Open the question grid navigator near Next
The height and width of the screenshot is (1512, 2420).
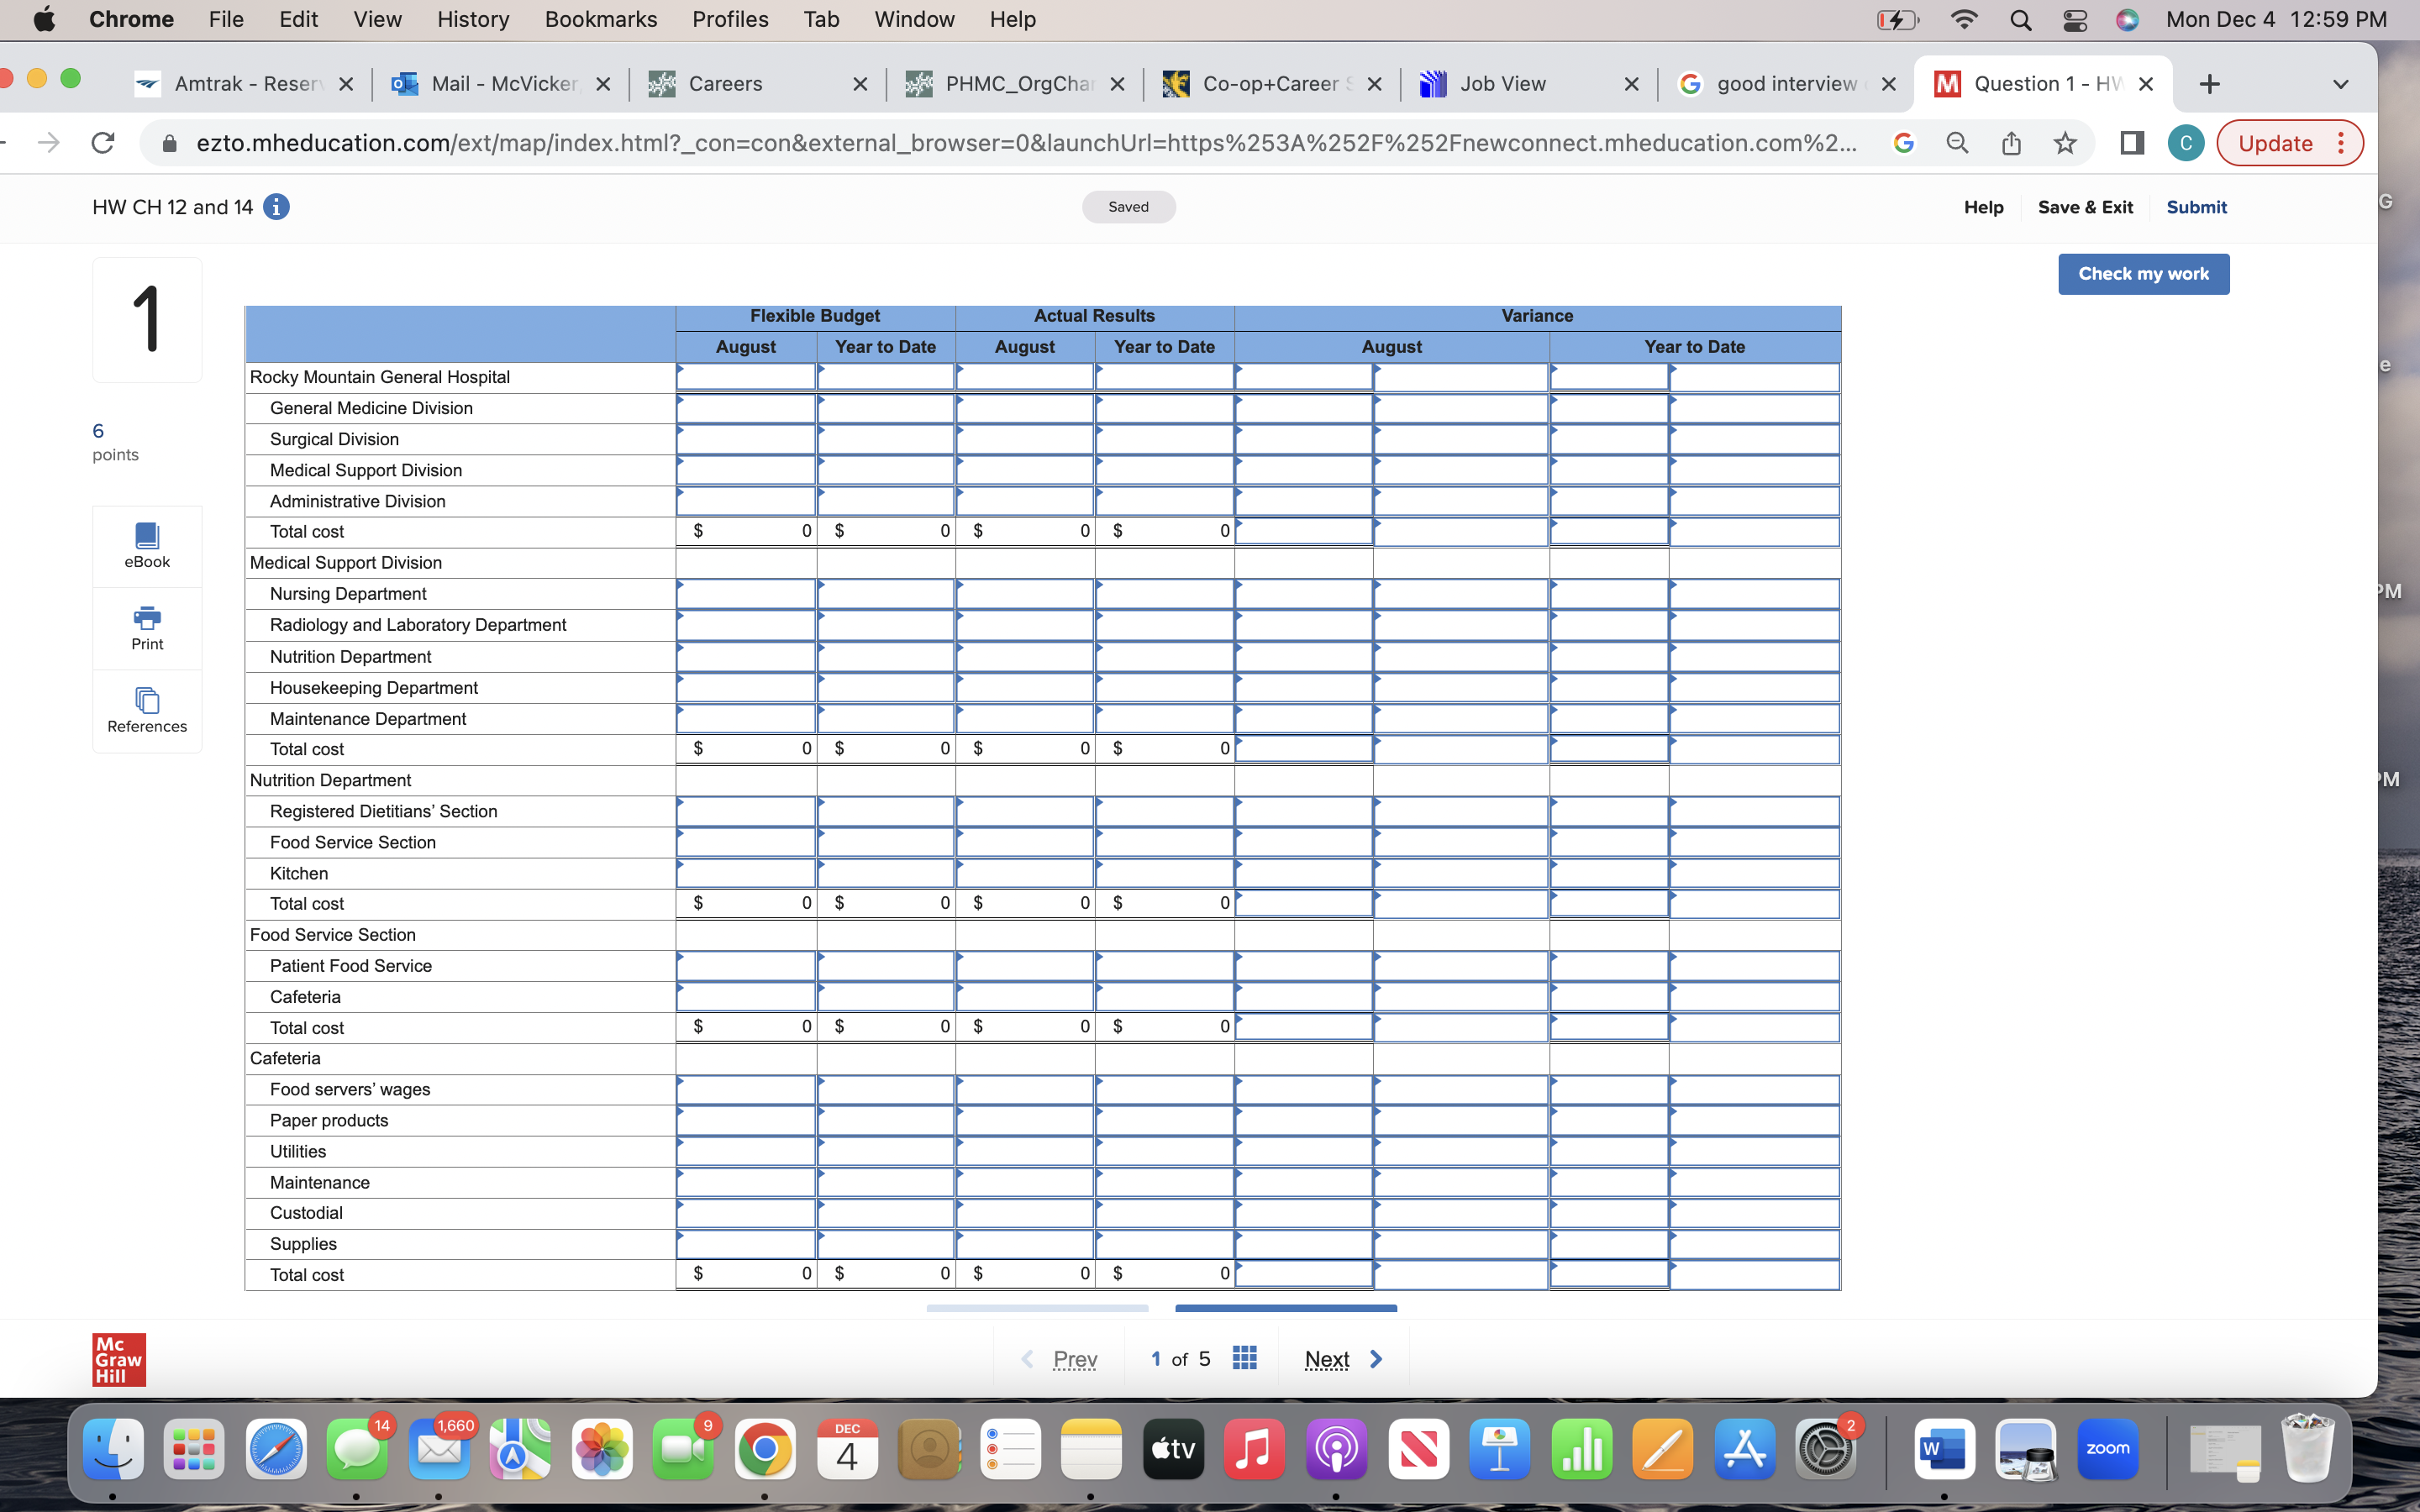click(x=1244, y=1358)
